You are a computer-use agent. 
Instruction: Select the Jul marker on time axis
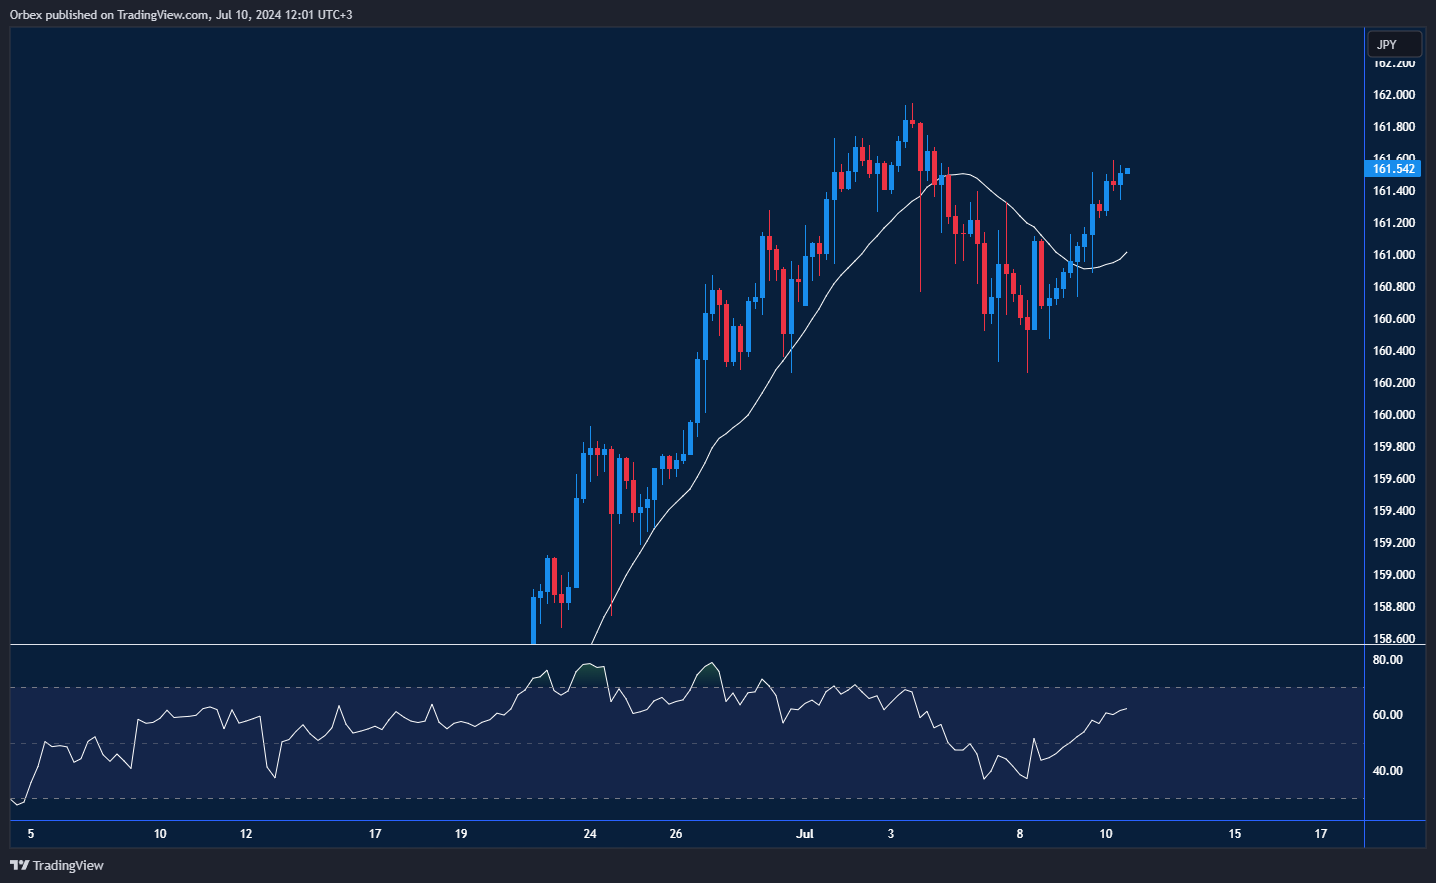coord(805,834)
